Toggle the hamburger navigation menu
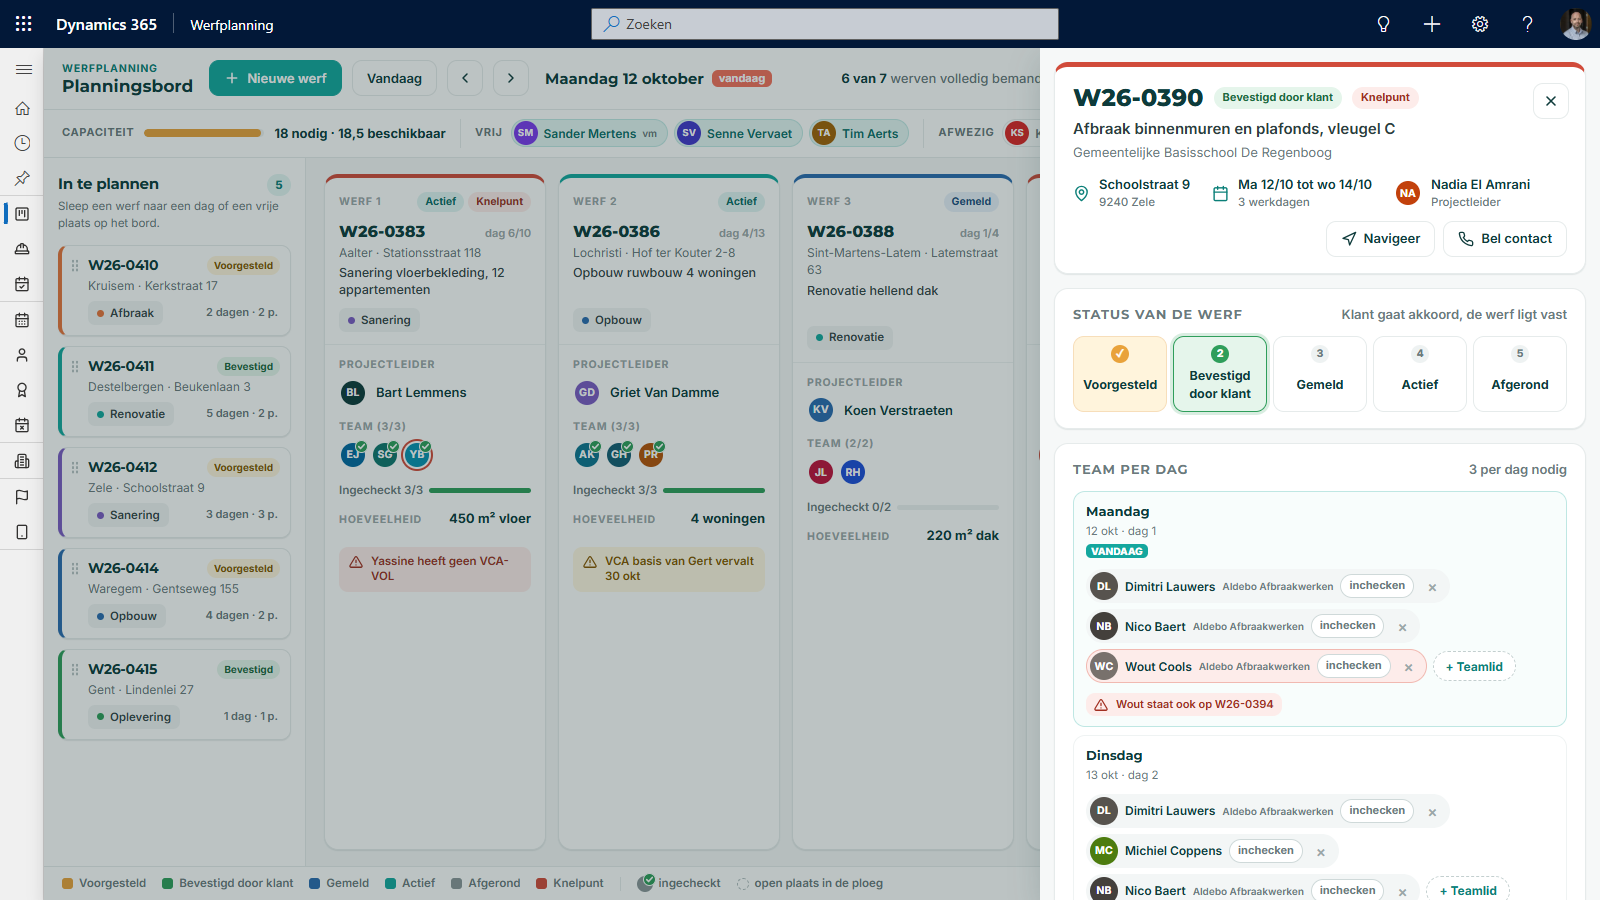The image size is (1600, 900). 23,70
